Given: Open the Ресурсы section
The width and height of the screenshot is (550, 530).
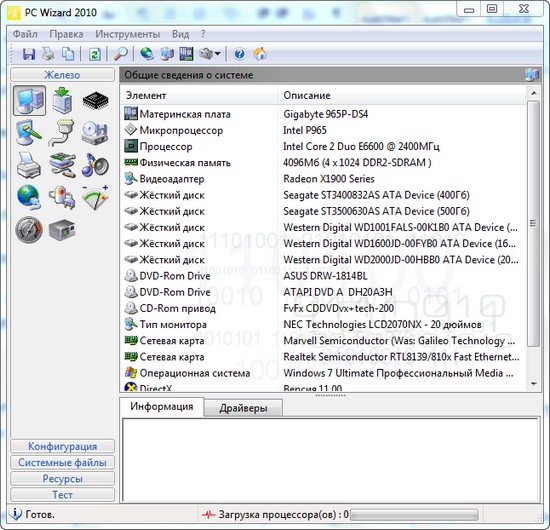Looking at the screenshot, I should [x=62, y=478].
